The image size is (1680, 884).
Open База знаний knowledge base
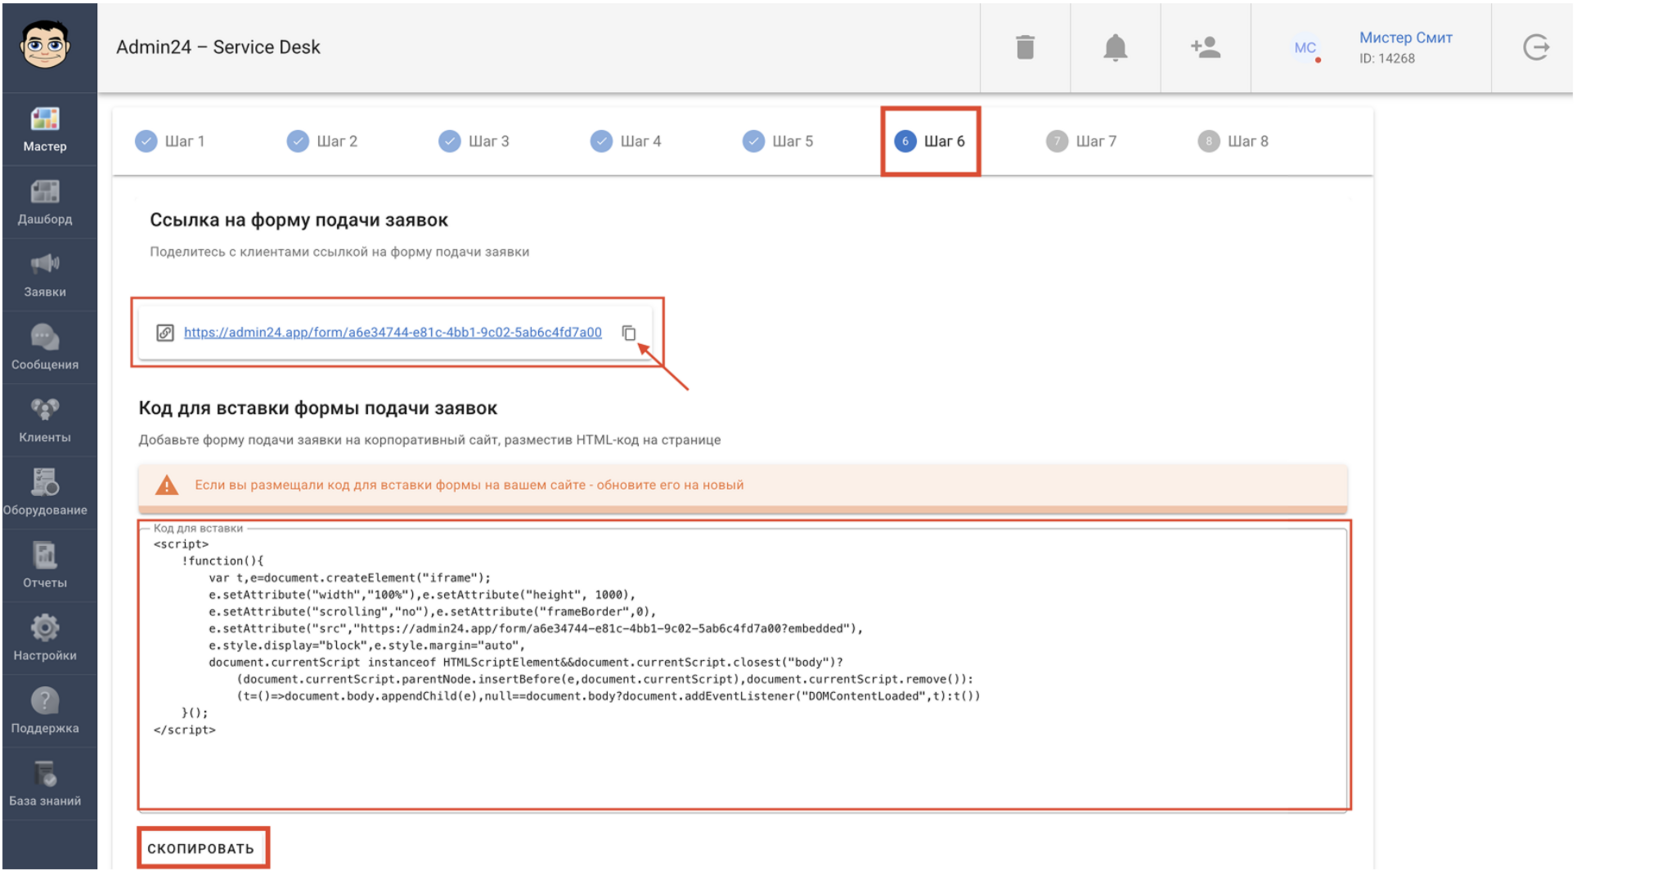click(45, 785)
